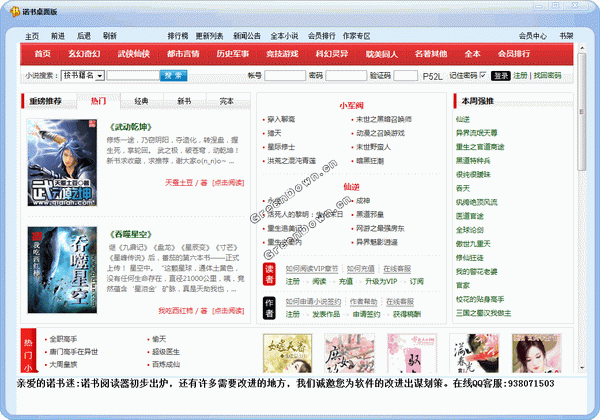Open 作家专区 in the top toolbar

(357, 36)
